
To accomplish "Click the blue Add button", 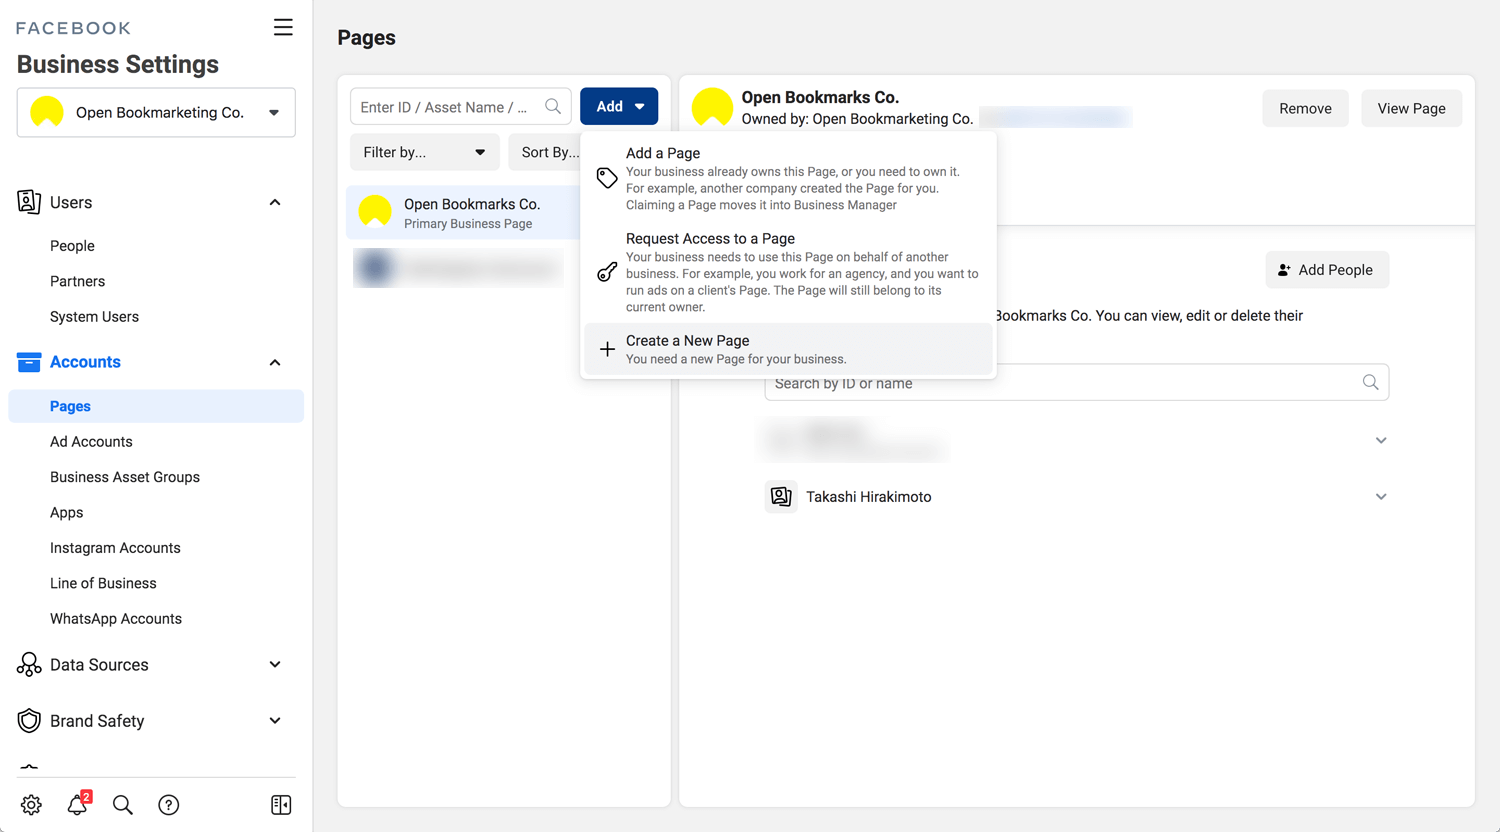I will 619,106.
